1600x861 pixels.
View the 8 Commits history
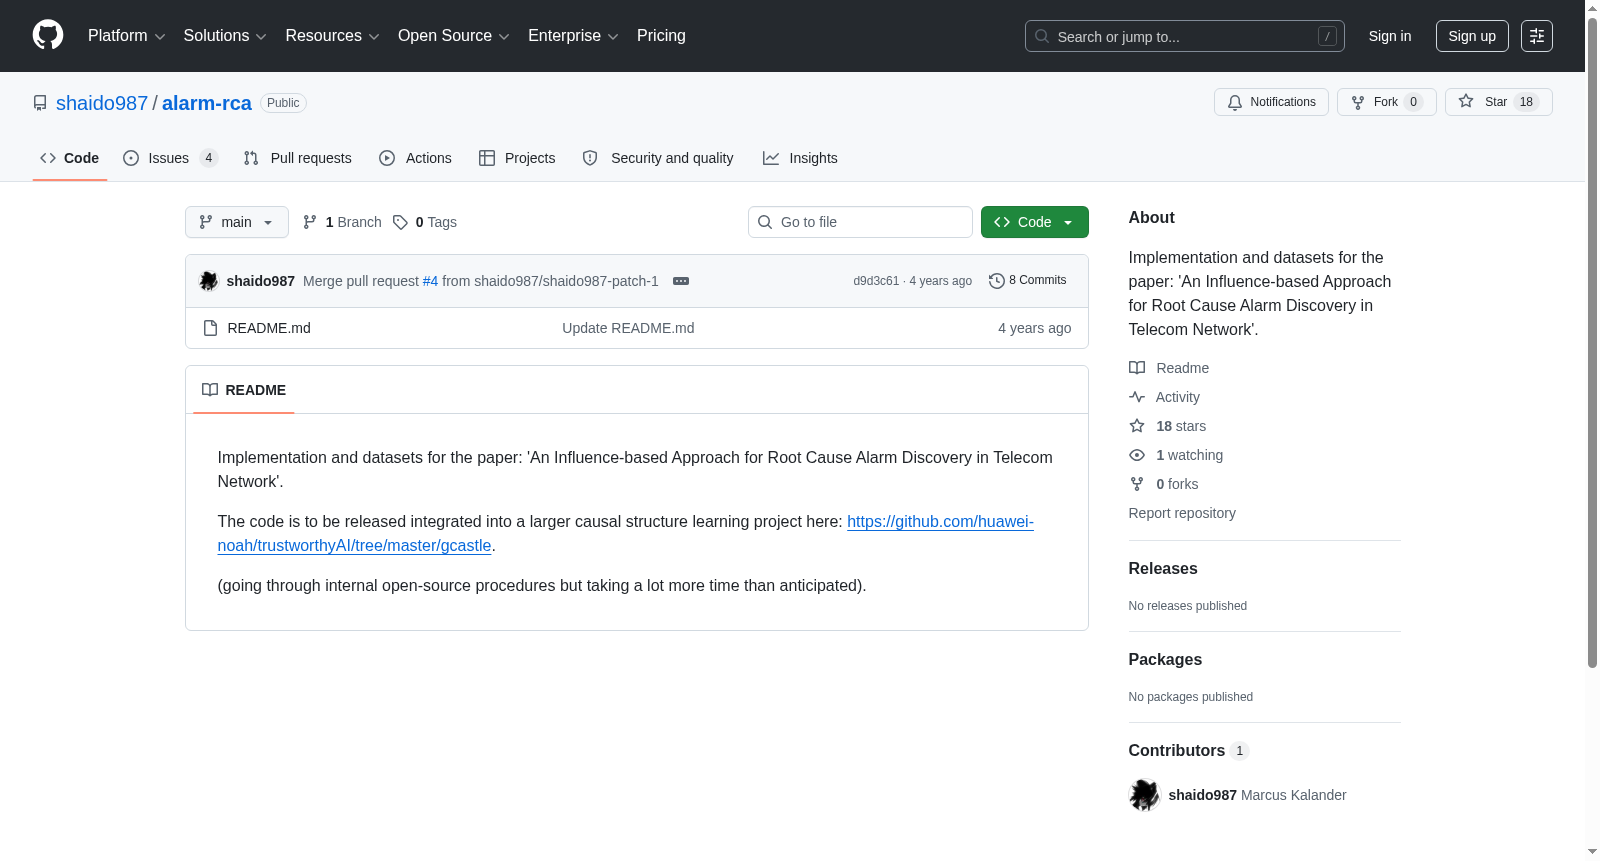point(1028,280)
